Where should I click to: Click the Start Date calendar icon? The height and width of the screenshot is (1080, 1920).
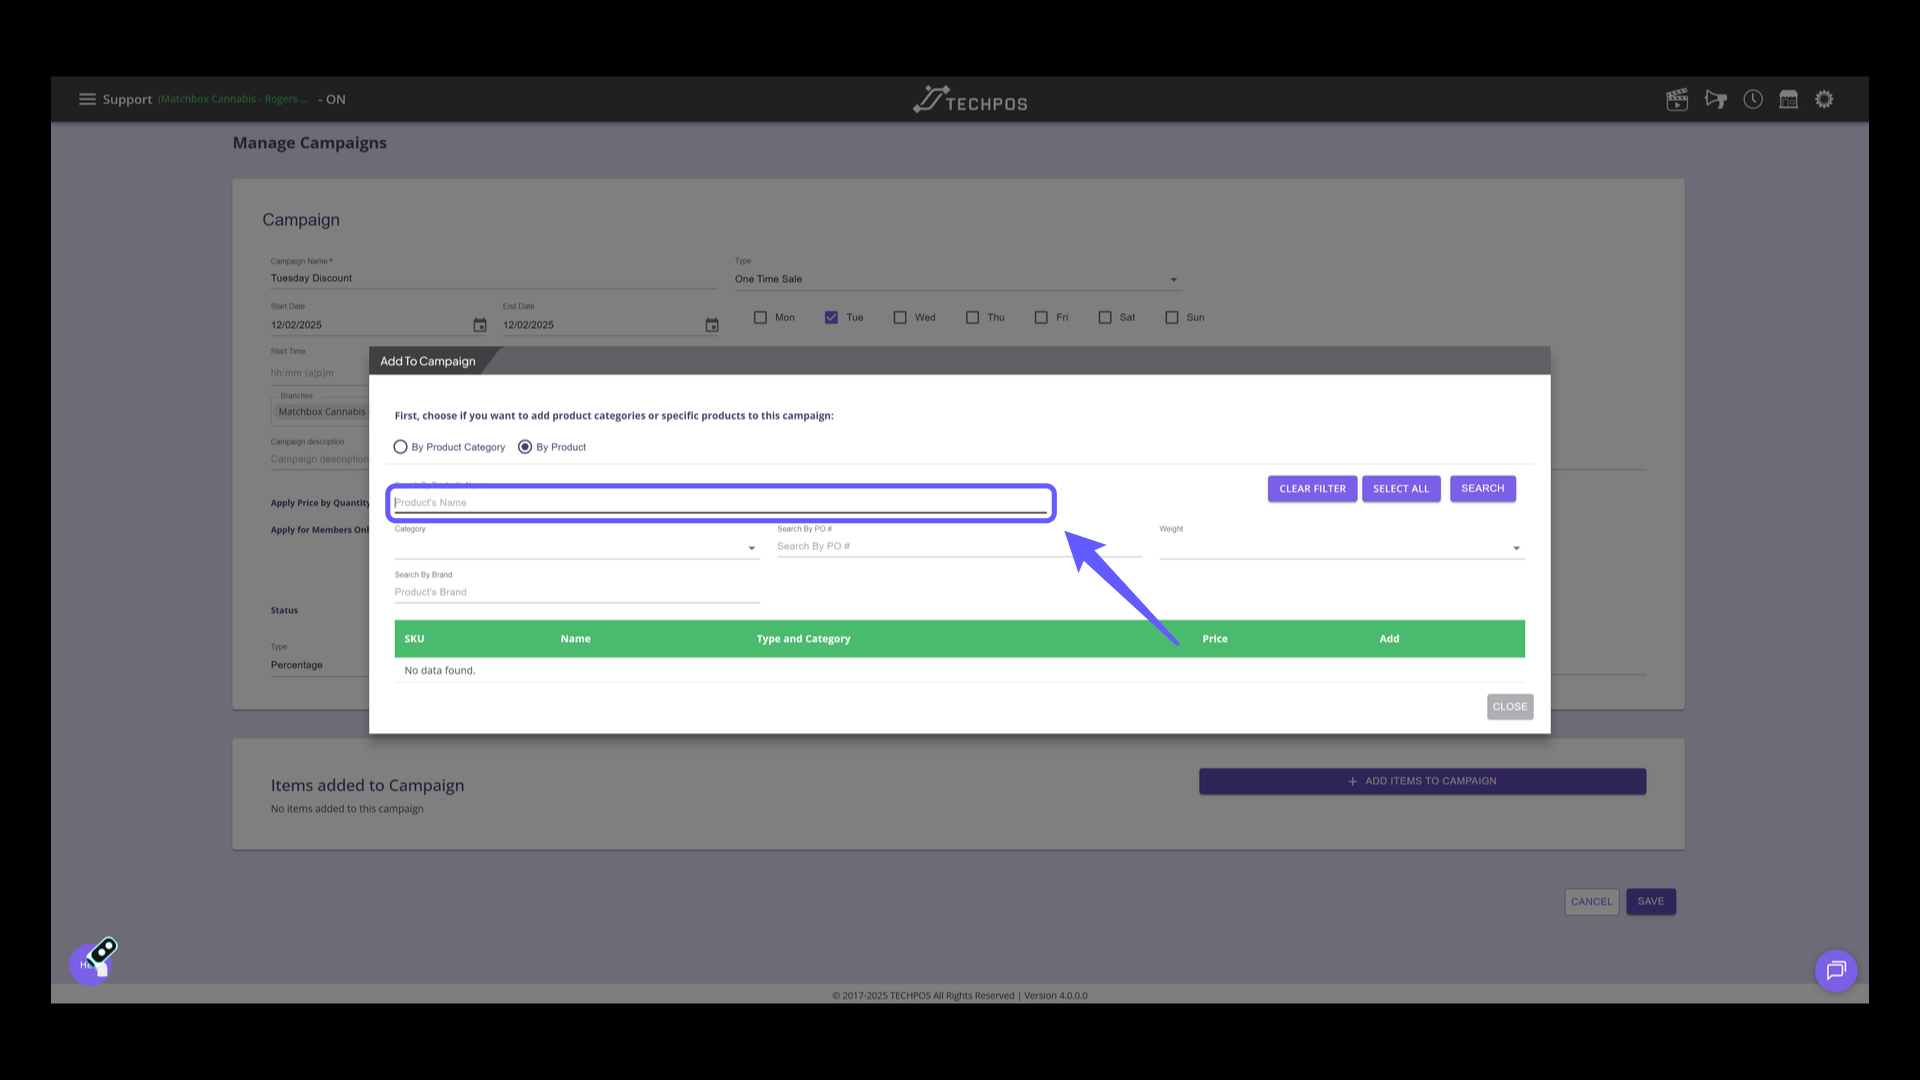coord(480,325)
